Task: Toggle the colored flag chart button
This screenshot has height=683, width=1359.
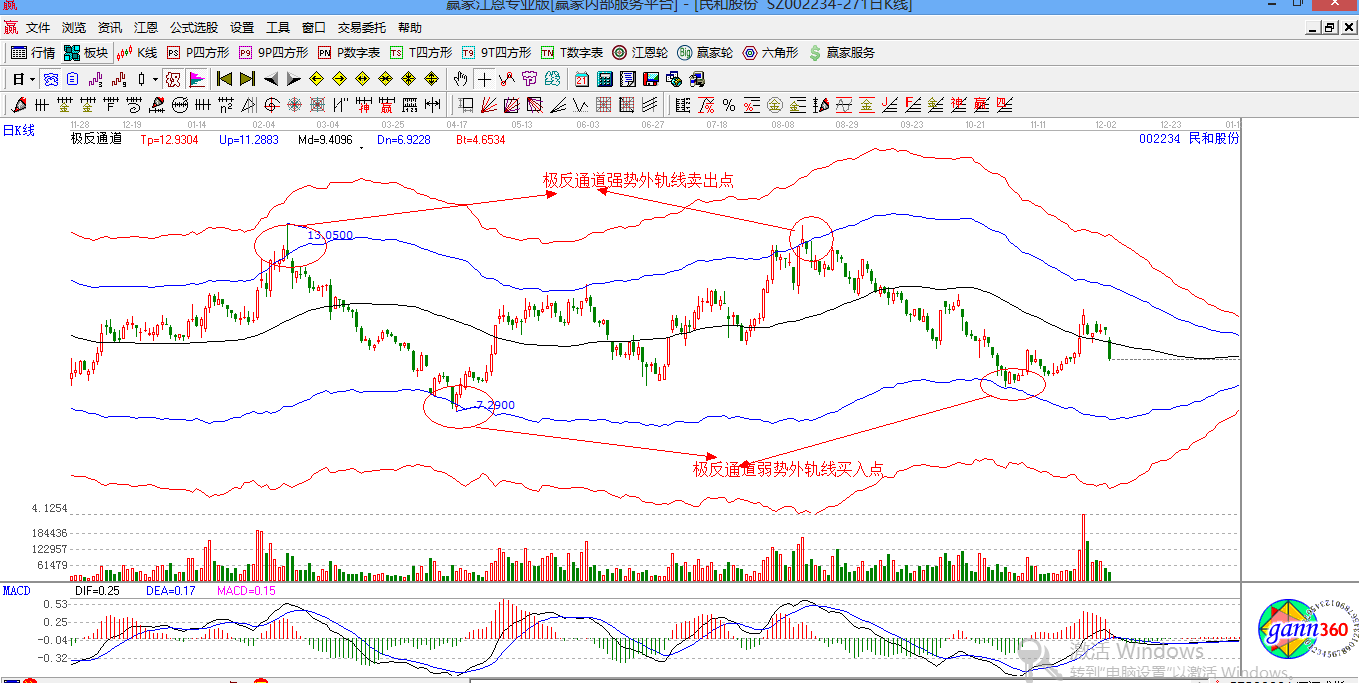Action: coord(197,79)
